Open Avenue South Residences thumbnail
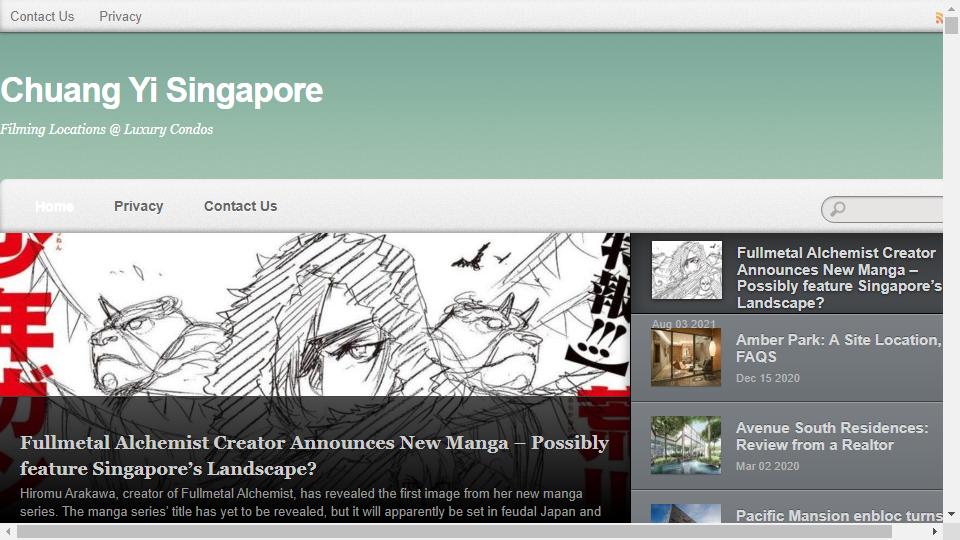Viewport: 960px width, 540px height. [686, 445]
